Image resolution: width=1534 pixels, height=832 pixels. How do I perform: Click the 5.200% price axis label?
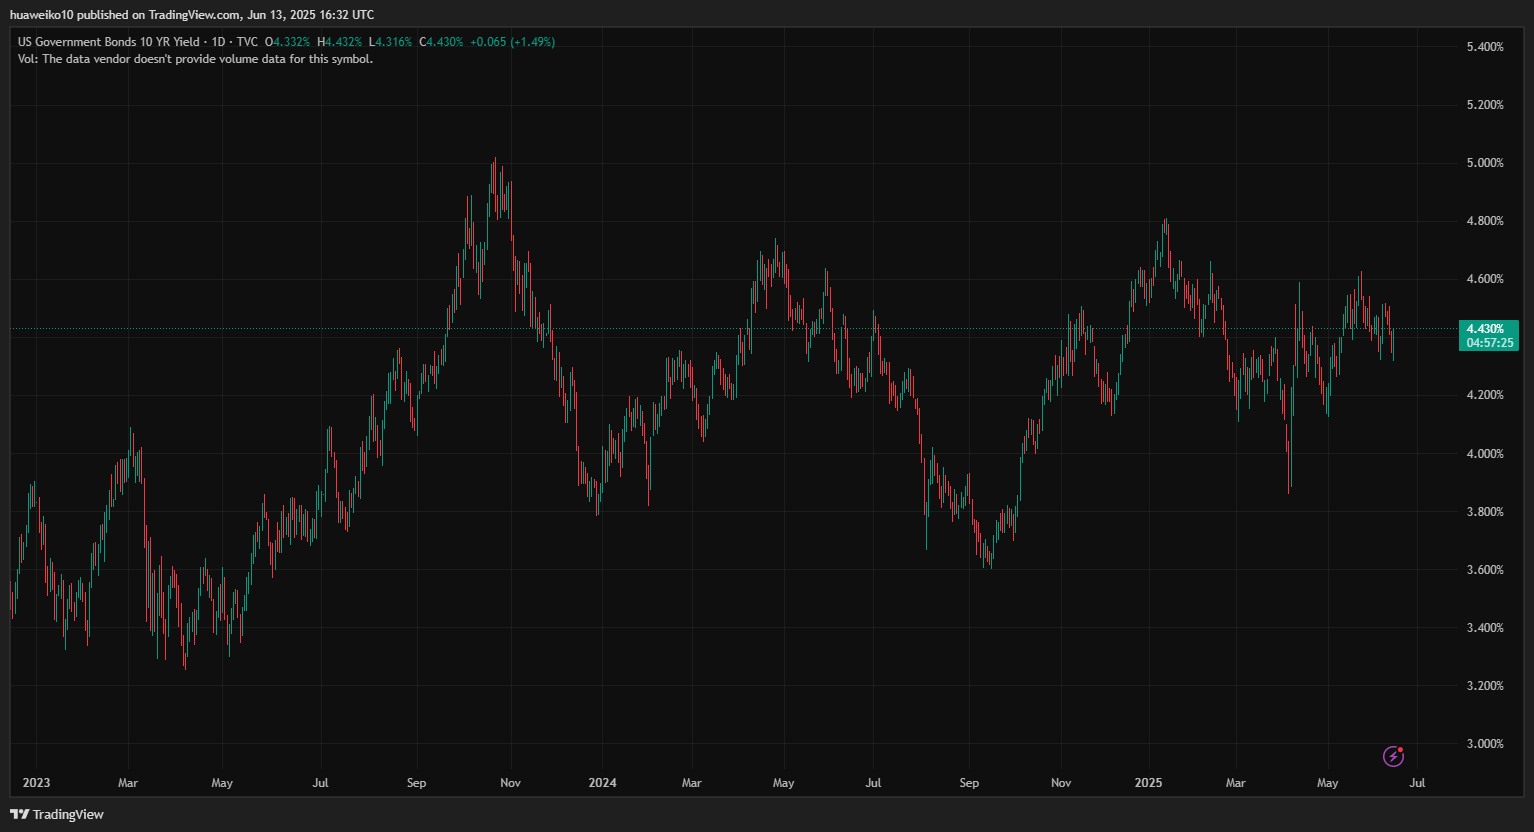pos(1485,105)
